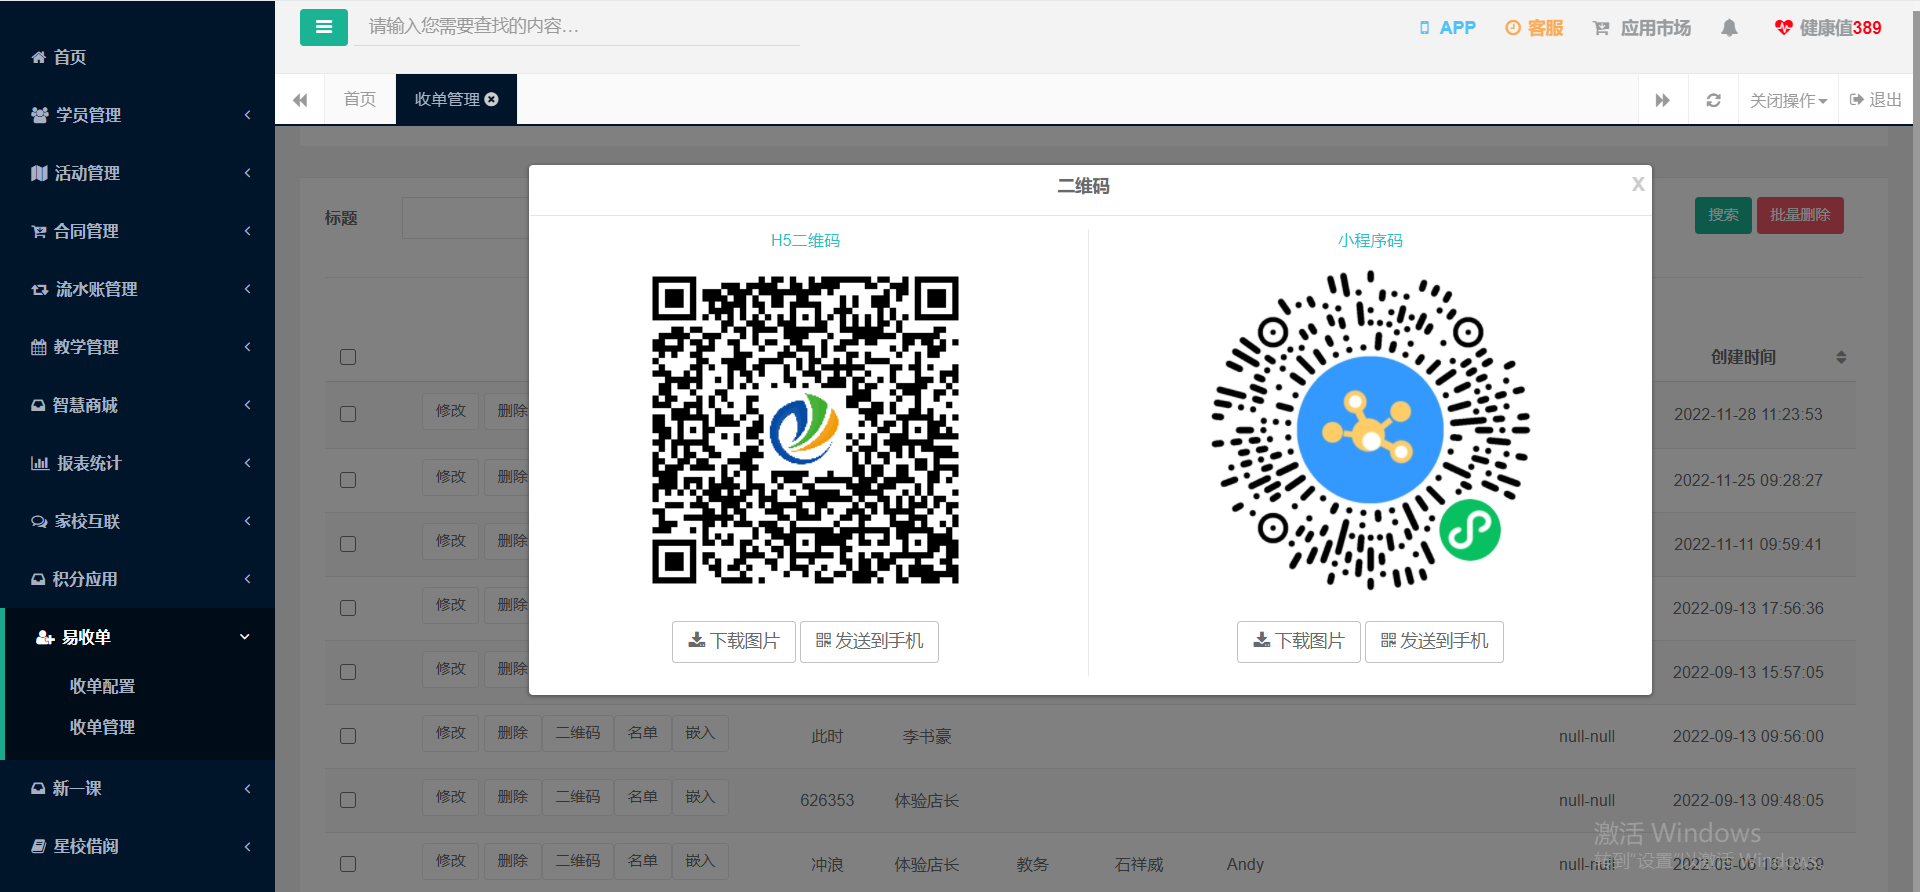The height and width of the screenshot is (892, 1920).
Task: Open 收单配置 submenu item
Action: [x=102, y=686]
